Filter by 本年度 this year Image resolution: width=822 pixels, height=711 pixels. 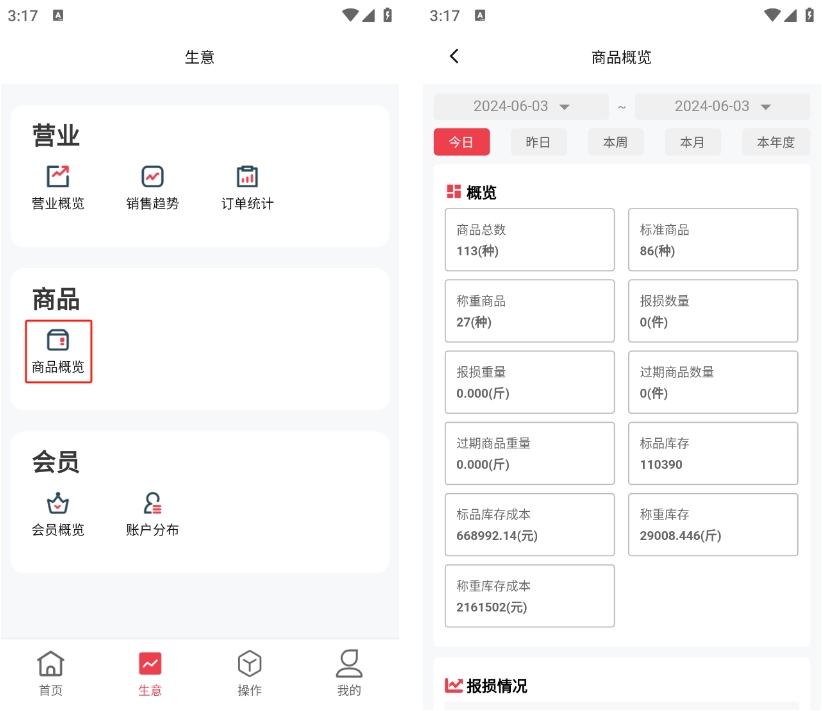(775, 142)
